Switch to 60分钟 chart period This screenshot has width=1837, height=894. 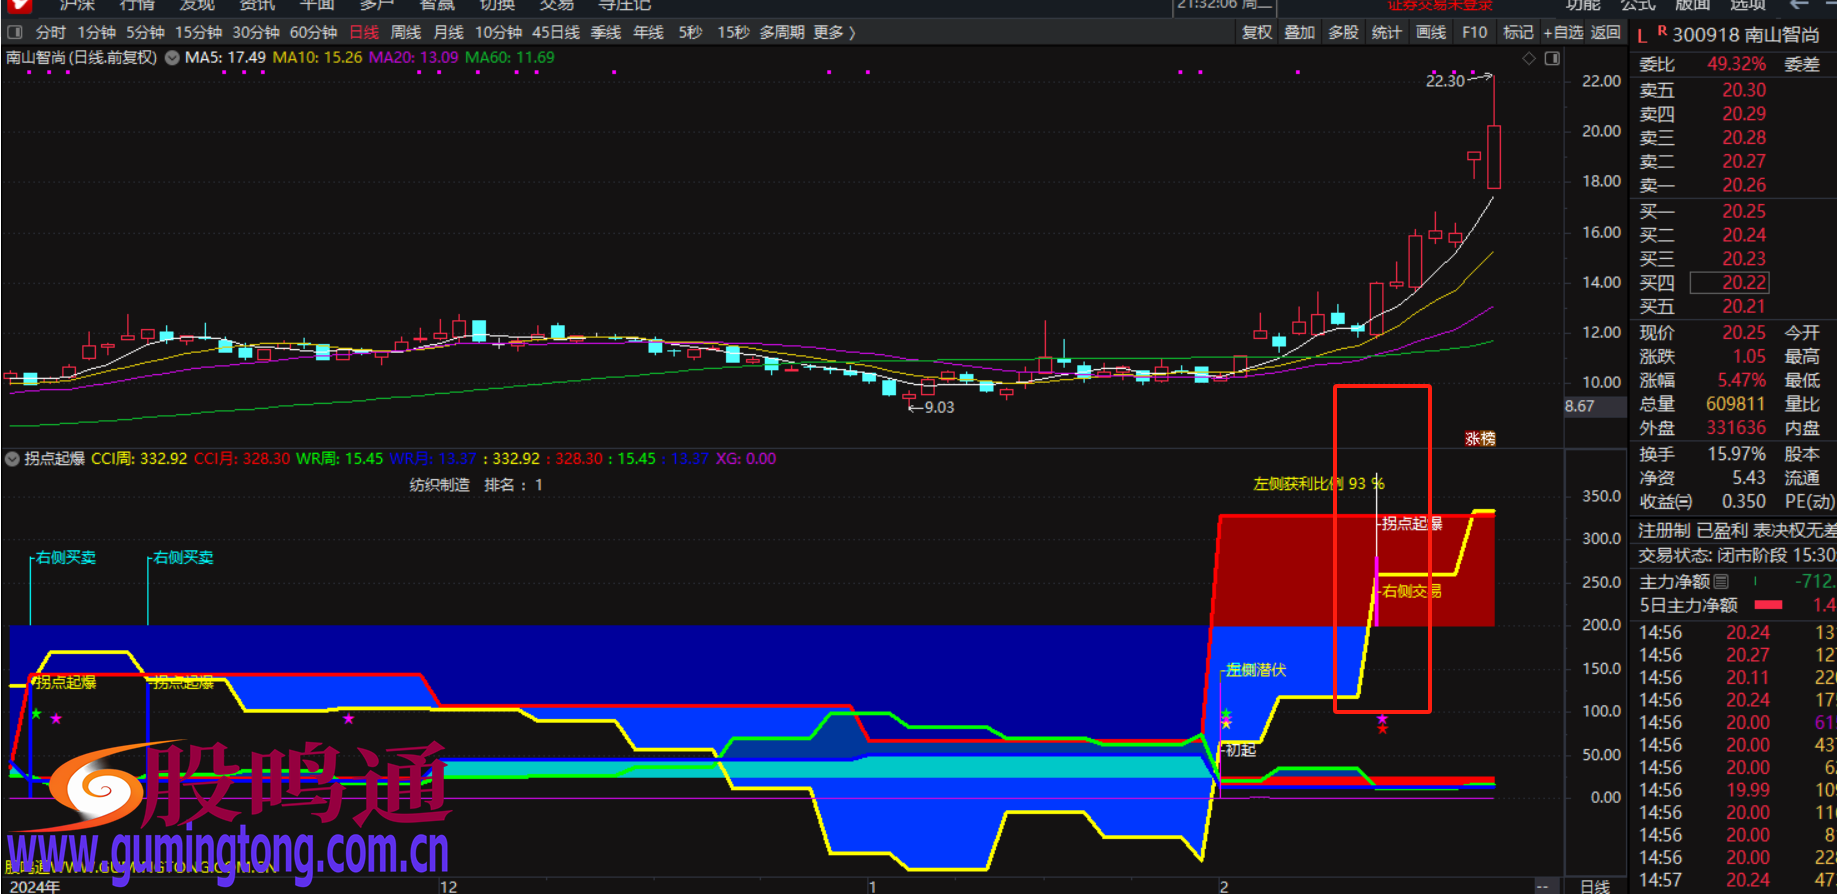click(313, 32)
